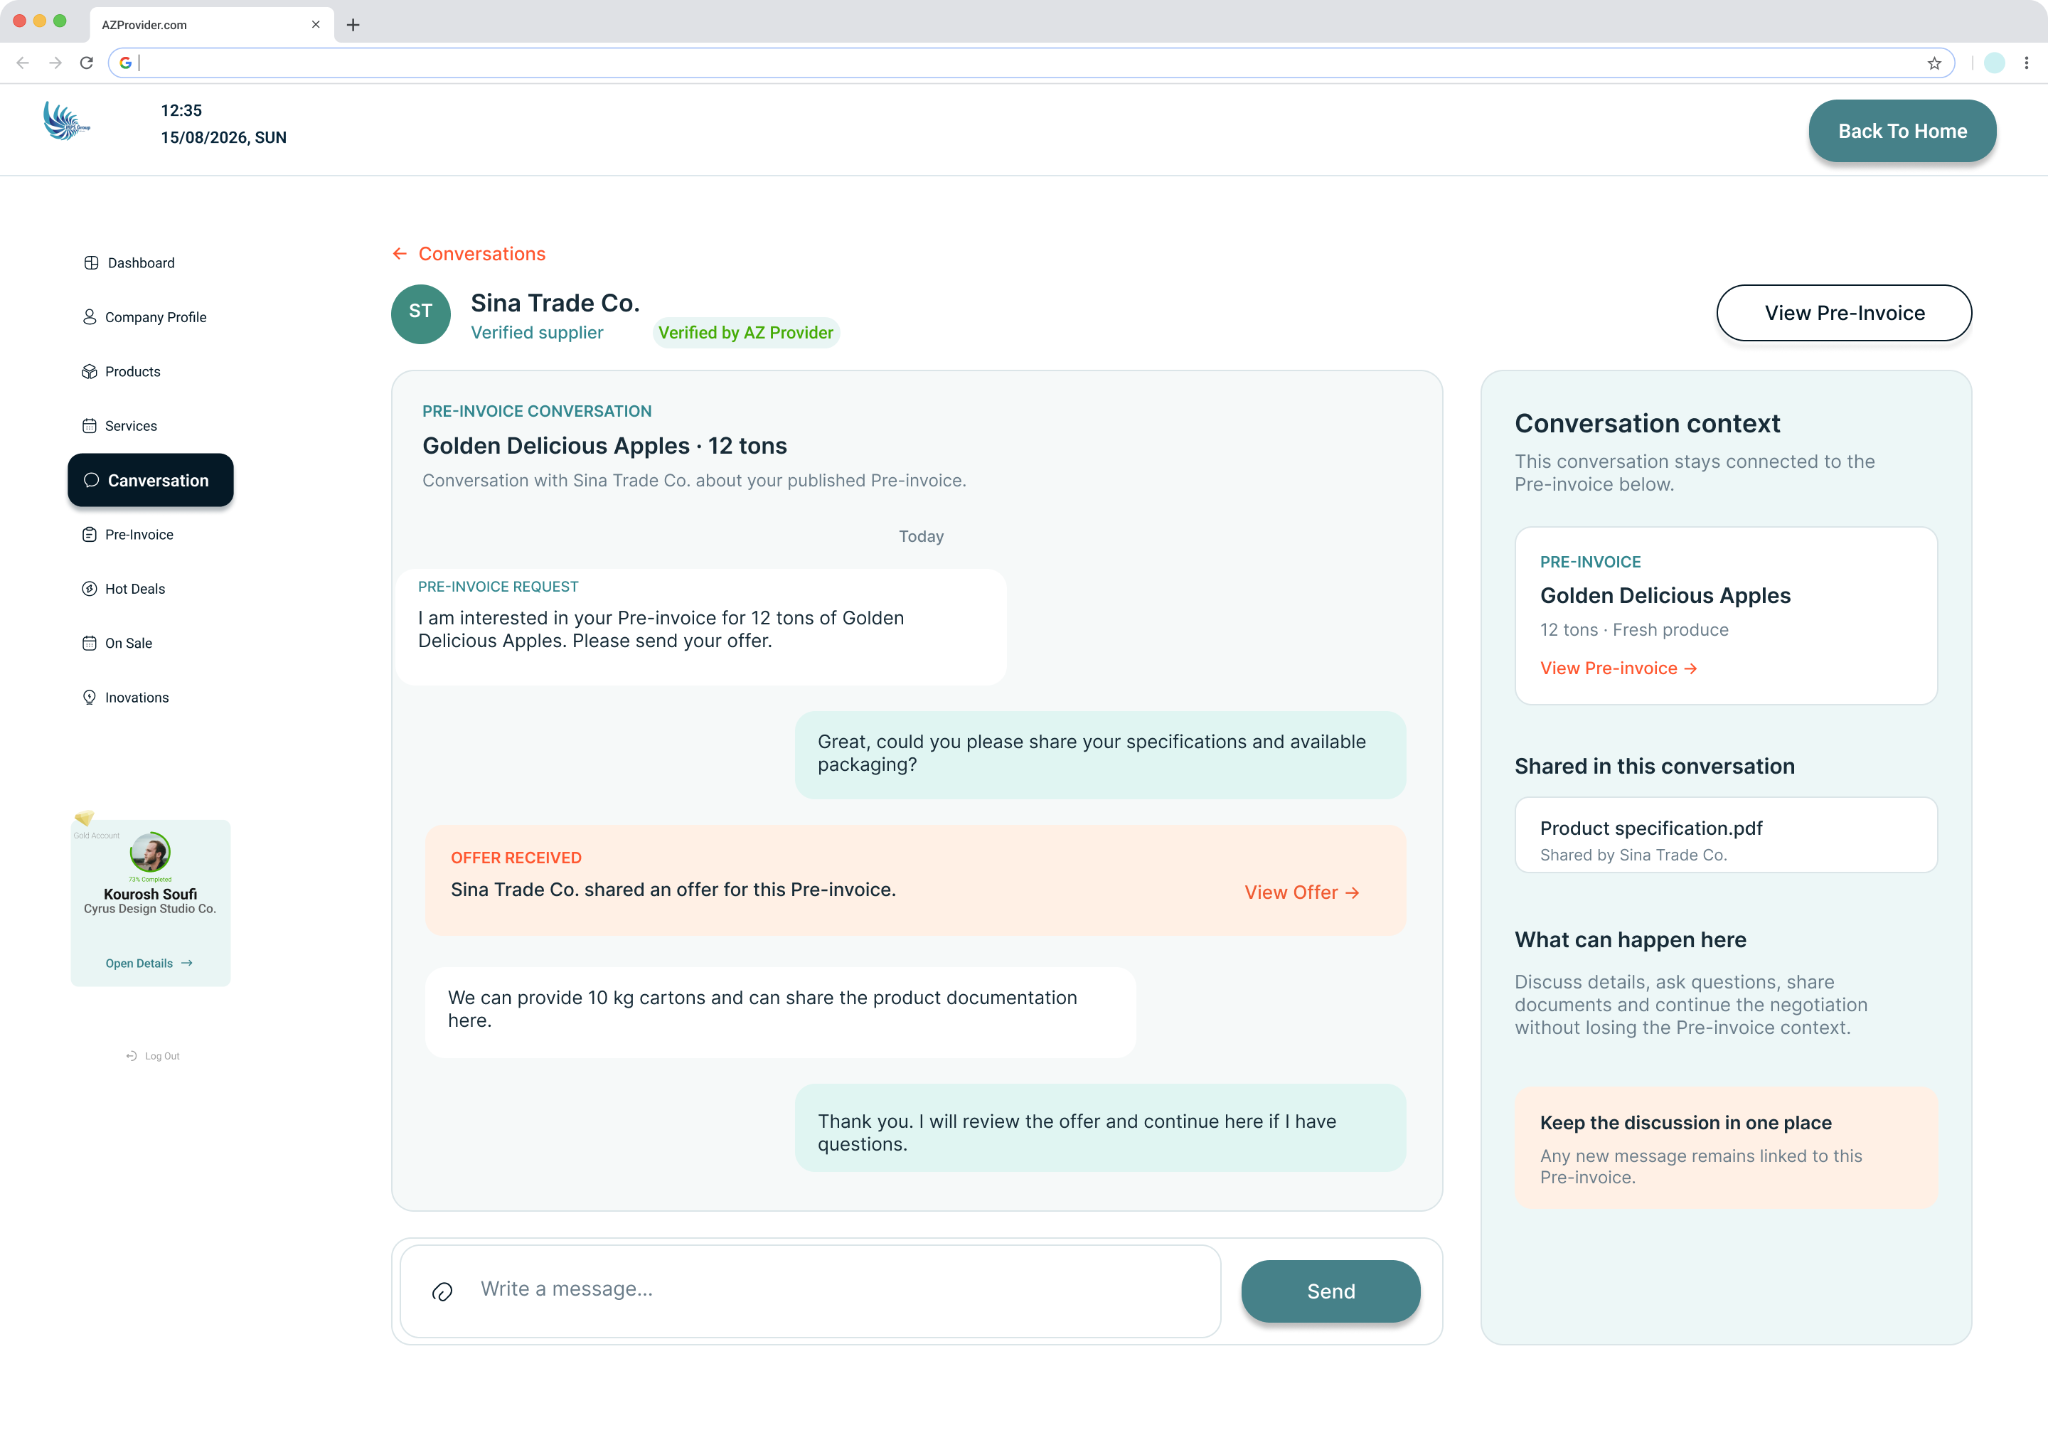
Task: Follow the View Pre-invoice link in context card
Action: tap(1619, 668)
